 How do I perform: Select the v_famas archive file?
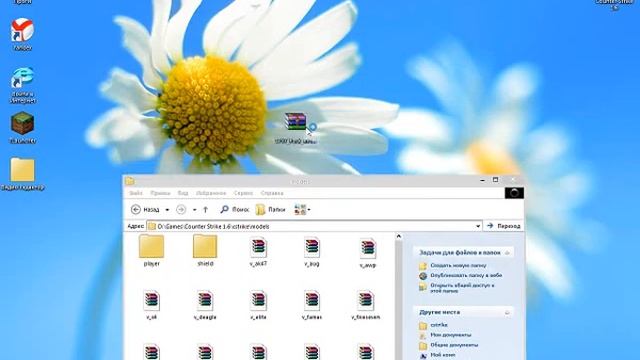pos(312,304)
